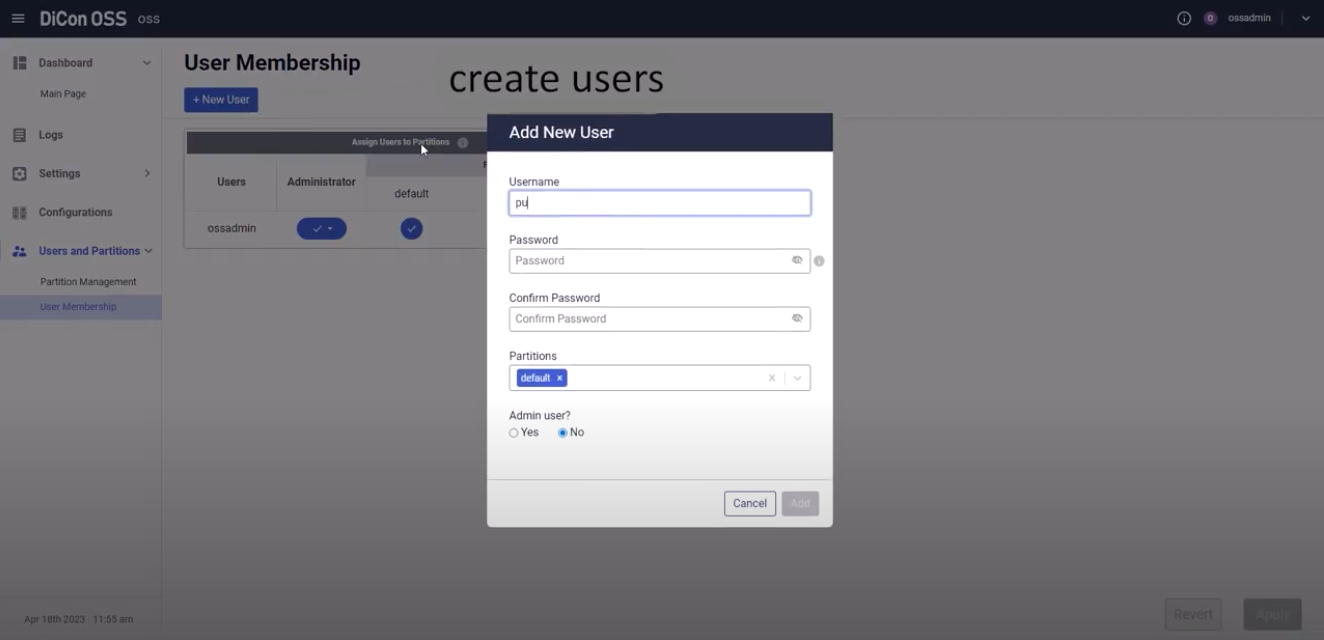
Task: Click the ossadmin user avatar icon
Action: pyautogui.click(x=1210, y=19)
